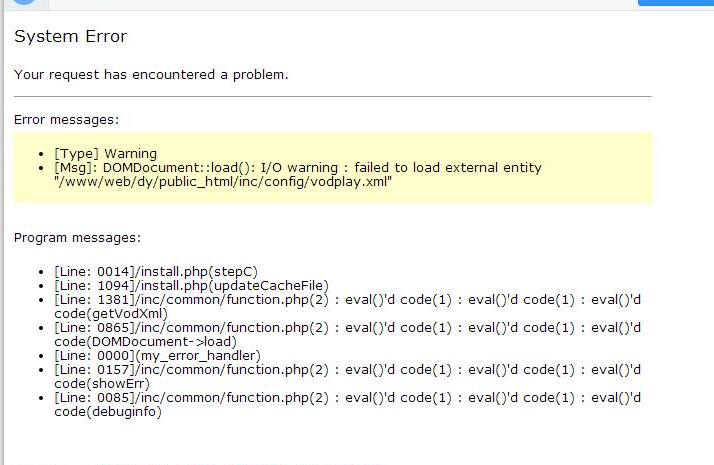Click the "System Error" heading

70,37
